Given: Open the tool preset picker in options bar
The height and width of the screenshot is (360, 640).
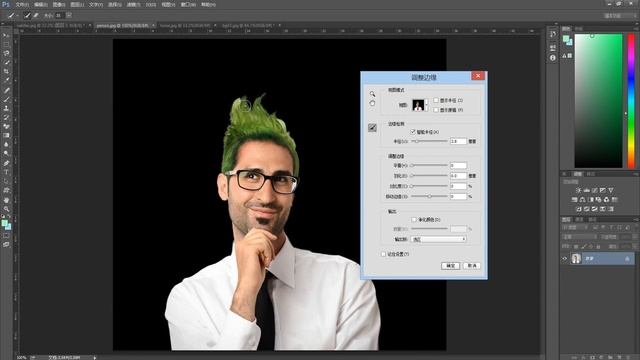Looking at the screenshot, I should pyautogui.click(x=13, y=16).
